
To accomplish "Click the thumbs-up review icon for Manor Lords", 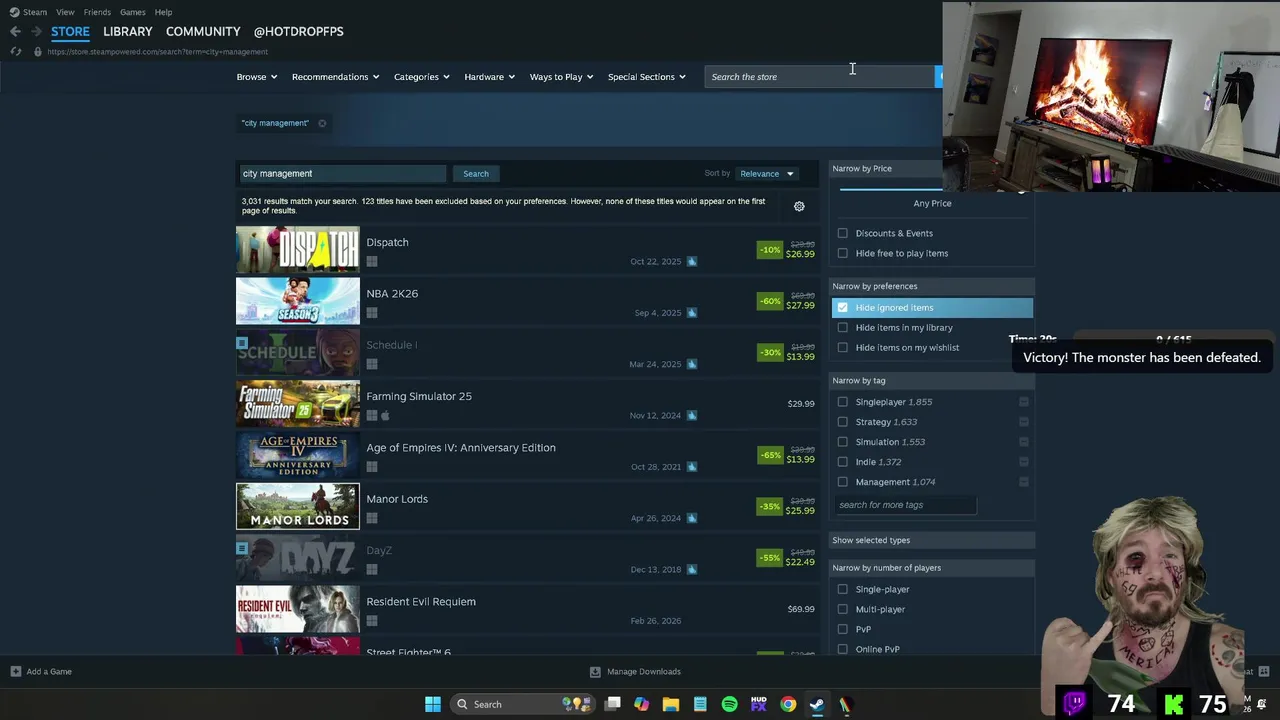I will pos(691,518).
